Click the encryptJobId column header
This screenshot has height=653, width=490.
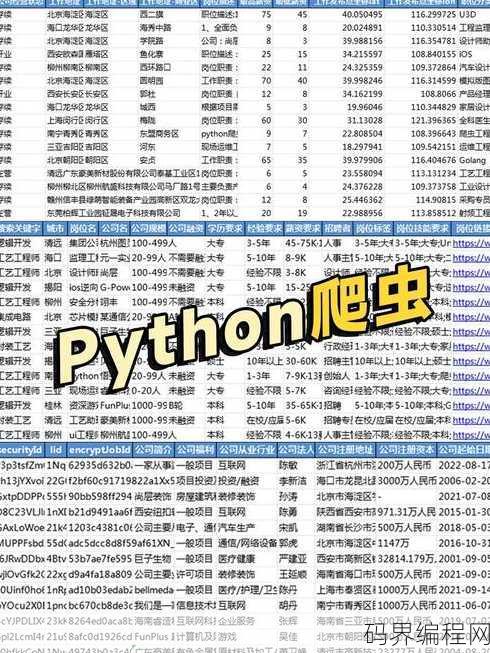(99, 450)
